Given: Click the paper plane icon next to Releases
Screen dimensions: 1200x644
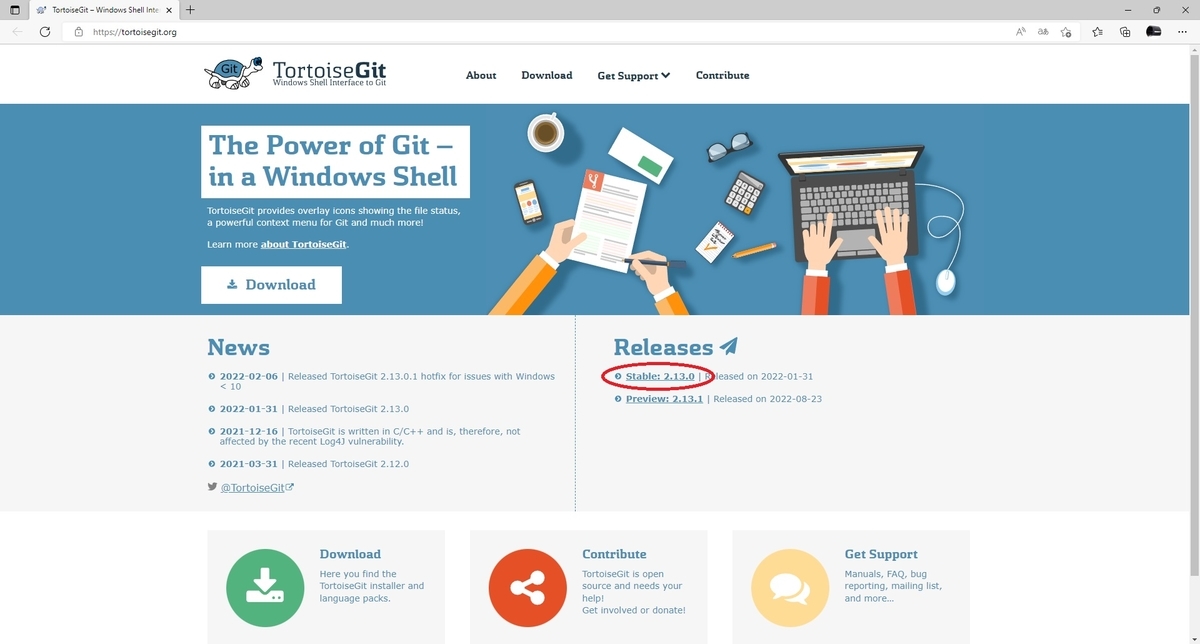Looking at the screenshot, I should click(729, 346).
